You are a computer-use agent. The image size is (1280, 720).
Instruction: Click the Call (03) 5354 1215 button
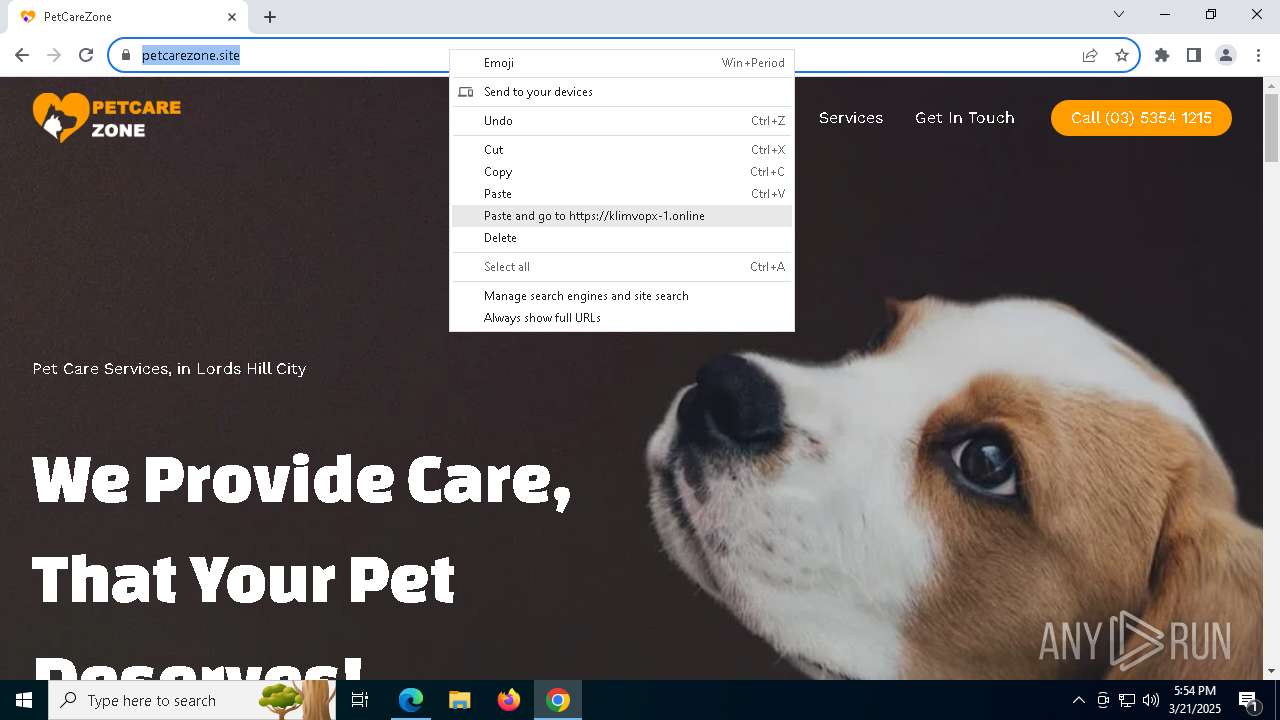(1141, 118)
